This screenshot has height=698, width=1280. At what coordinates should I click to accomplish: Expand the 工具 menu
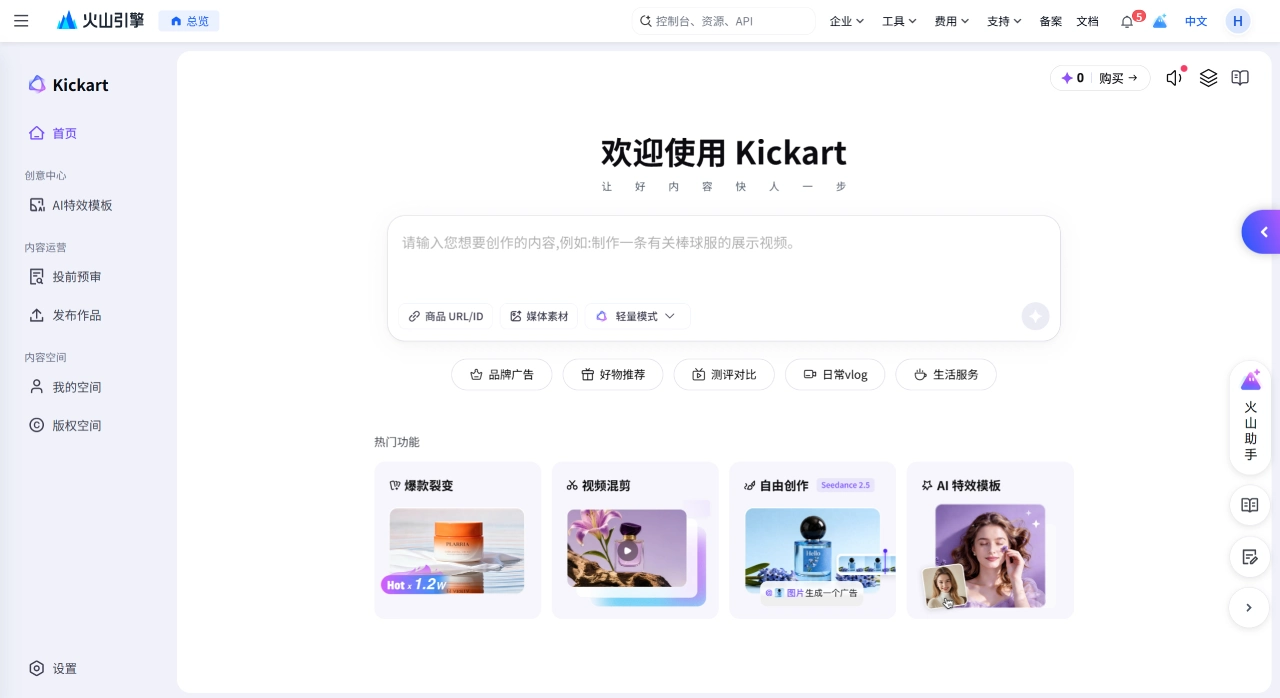[899, 21]
